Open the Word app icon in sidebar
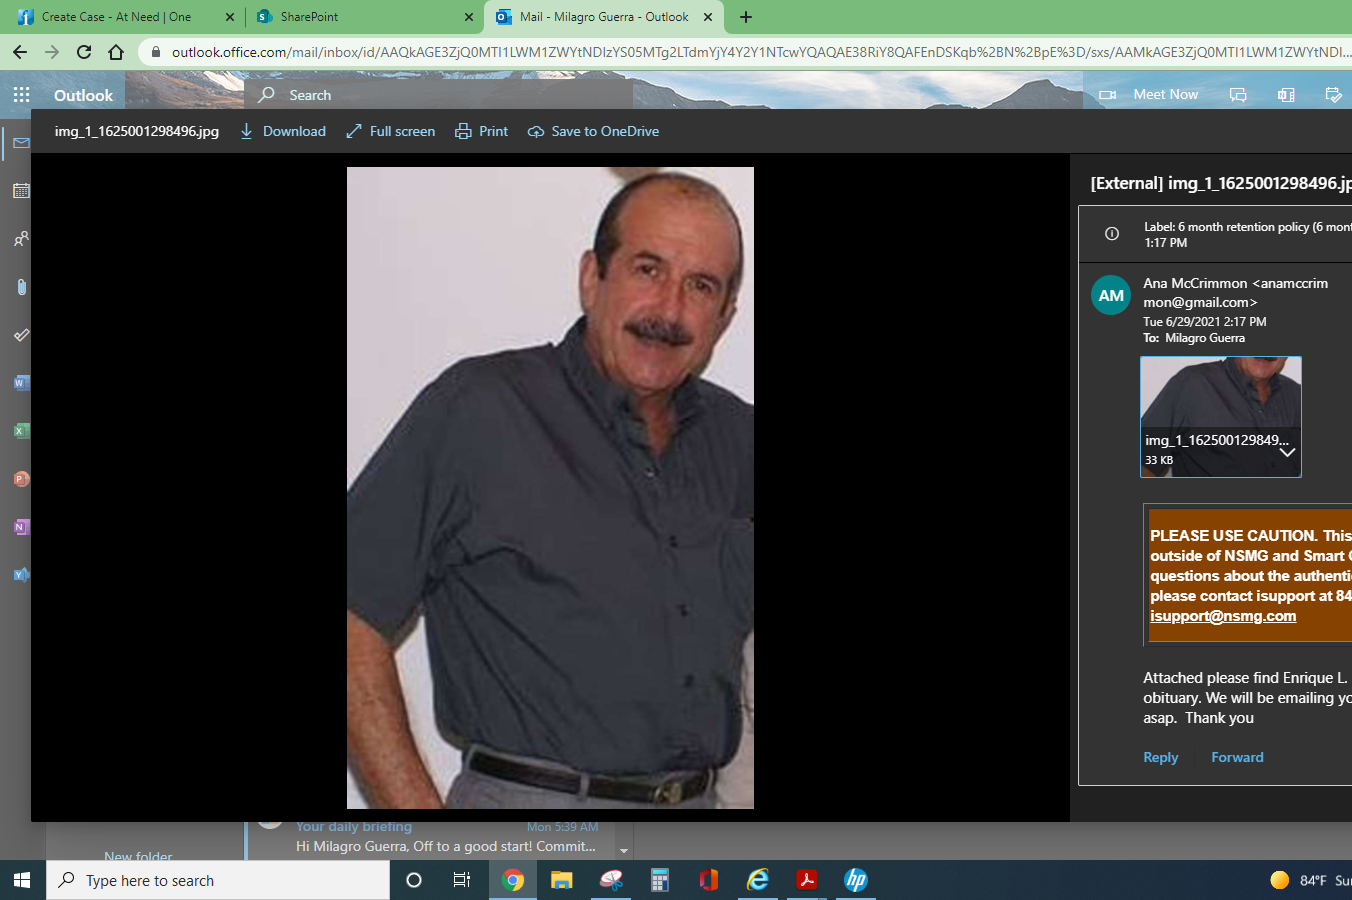The height and width of the screenshot is (900, 1352). [21, 383]
